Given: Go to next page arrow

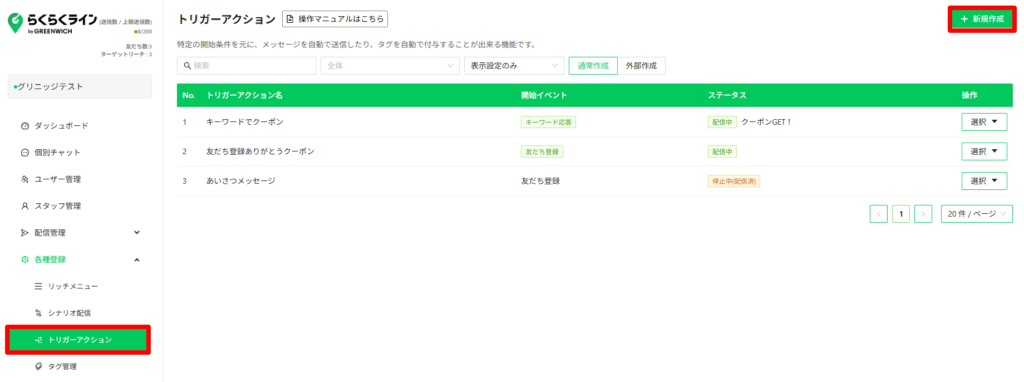Looking at the screenshot, I should coord(923,214).
